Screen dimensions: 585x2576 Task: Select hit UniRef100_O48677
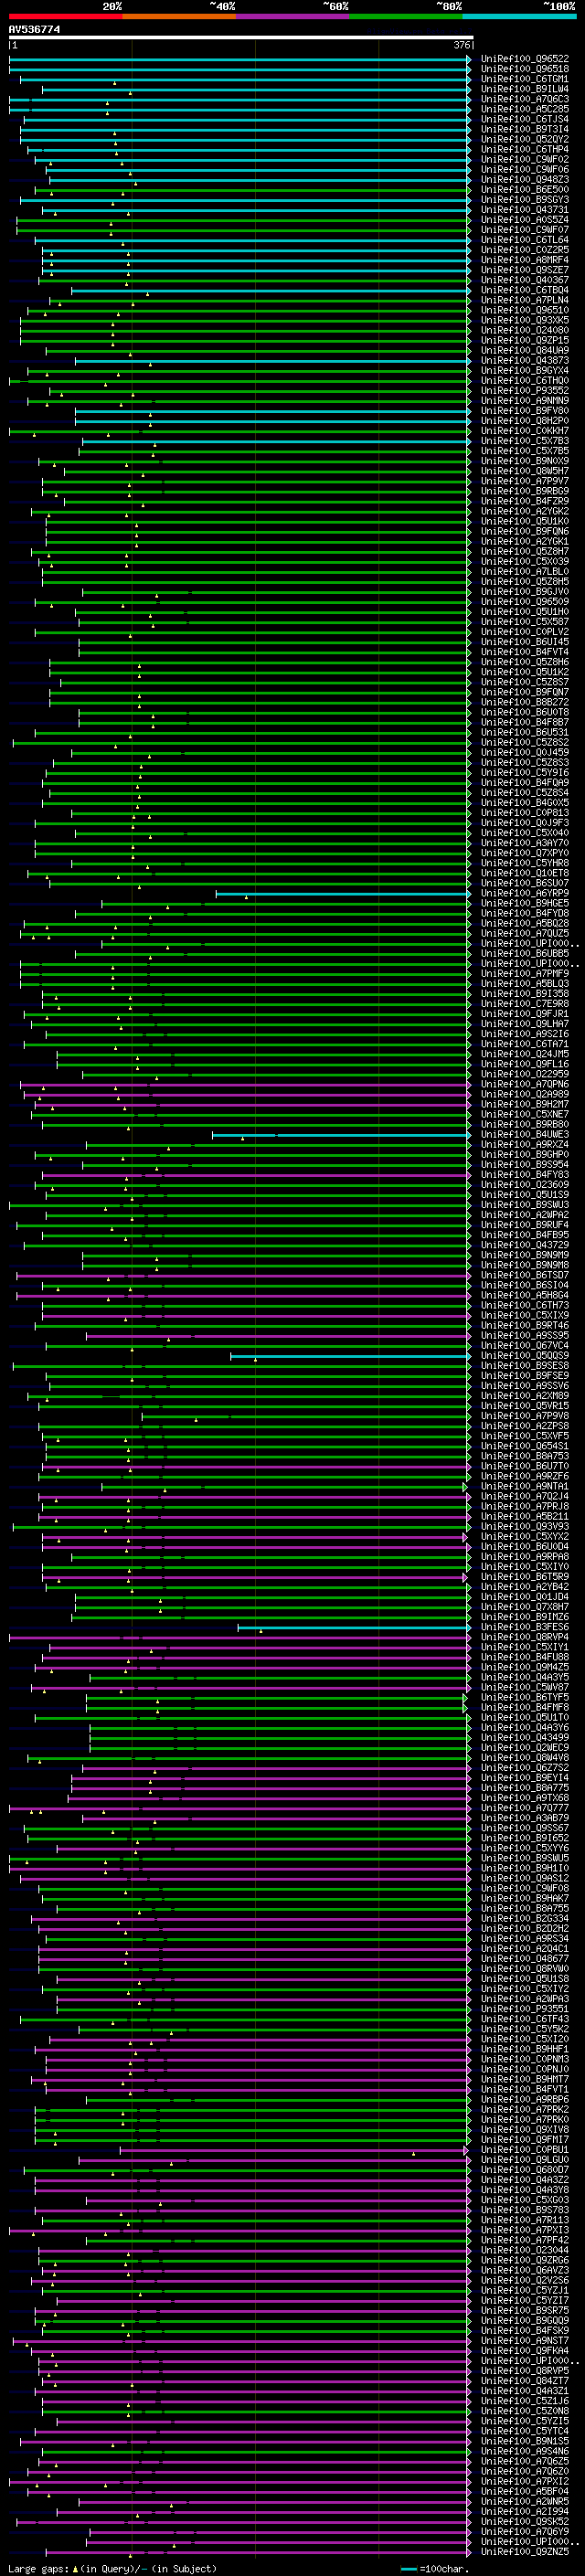525,1959
